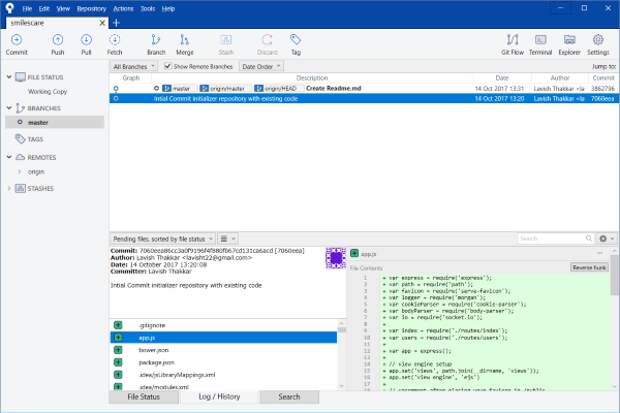Click the added-file icon beside .gitignore
The height and width of the screenshot is (413, 620).
(118, 325)
